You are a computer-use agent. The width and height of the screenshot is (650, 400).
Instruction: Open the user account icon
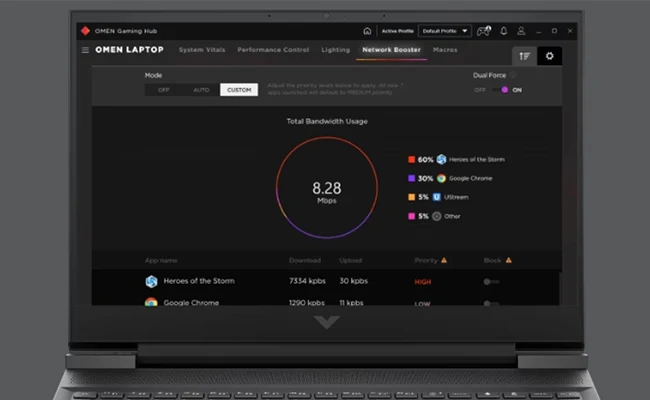(521, 31)
